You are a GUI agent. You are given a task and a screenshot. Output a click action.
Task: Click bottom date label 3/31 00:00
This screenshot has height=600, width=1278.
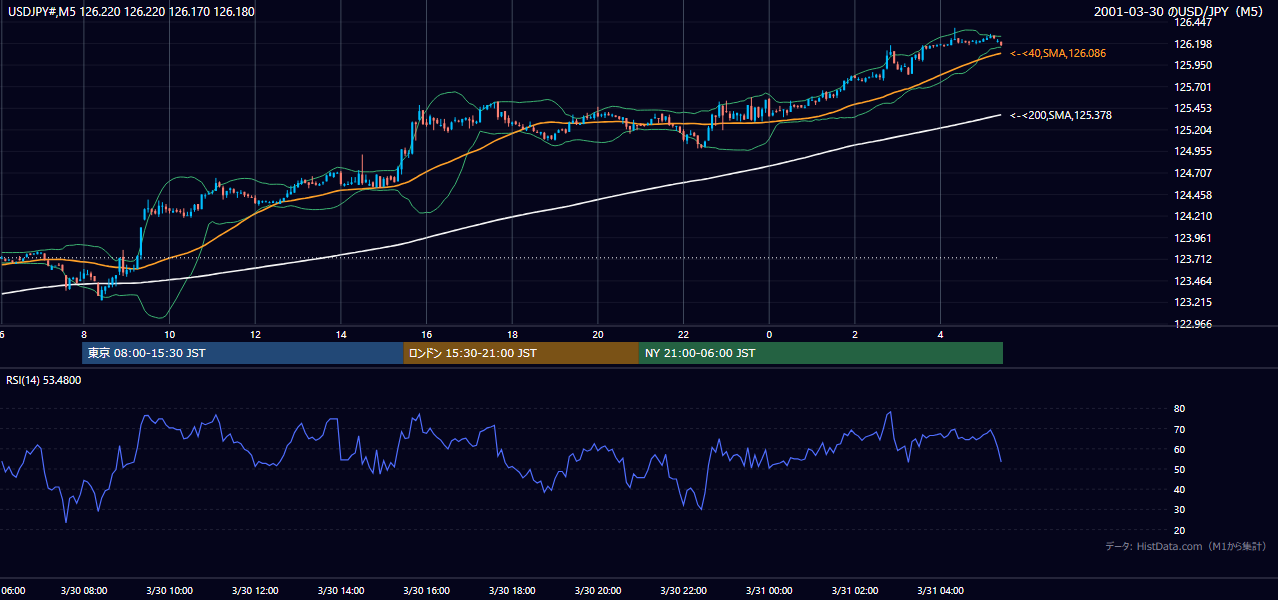tap(769, 591)
